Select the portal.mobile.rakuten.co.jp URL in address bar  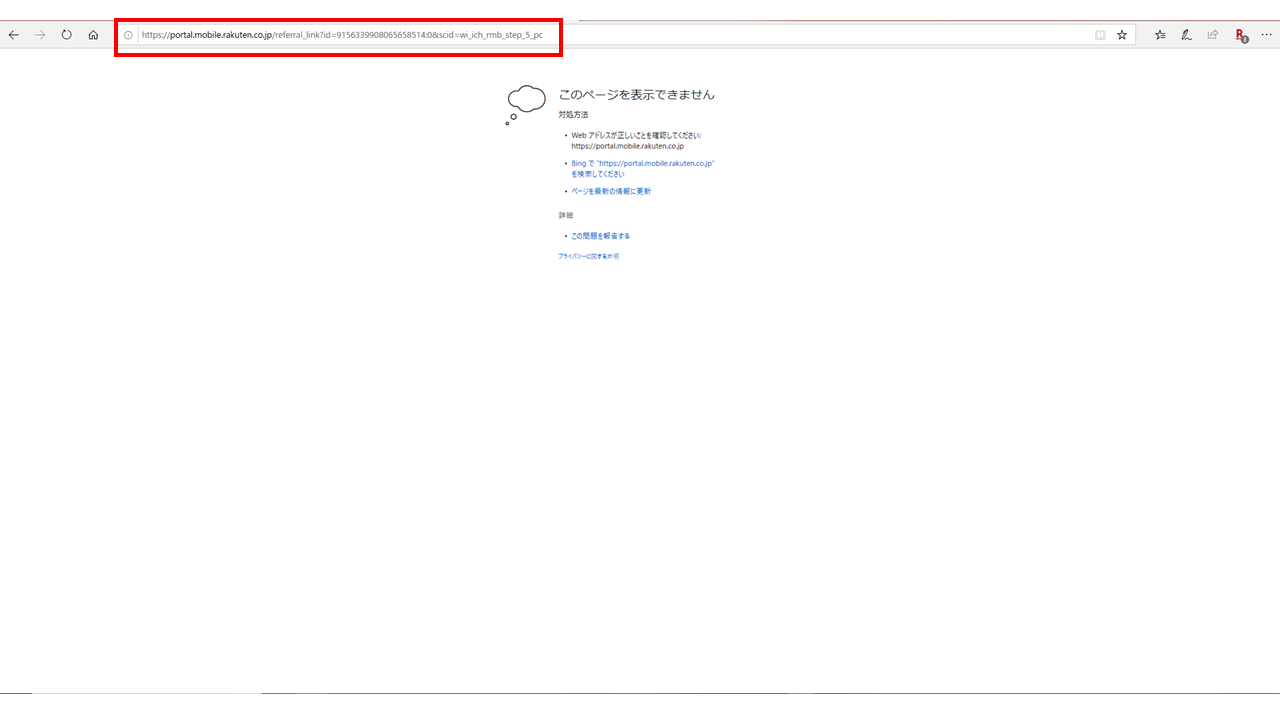(x=342, y=35)
